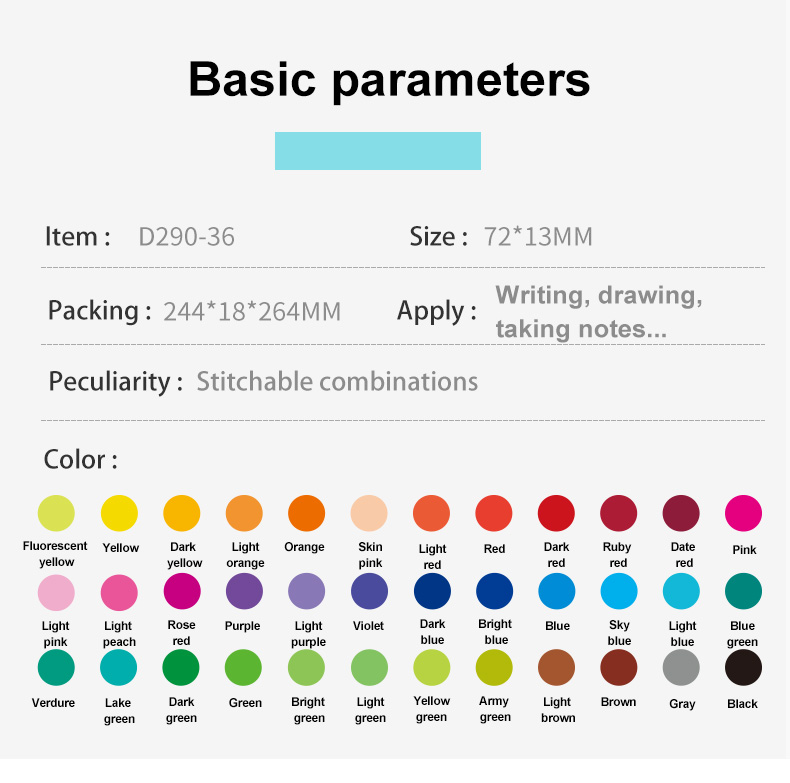Select the Army green color swatch
The height and width of the screenshot is (783, 790).
pos(494,668)
